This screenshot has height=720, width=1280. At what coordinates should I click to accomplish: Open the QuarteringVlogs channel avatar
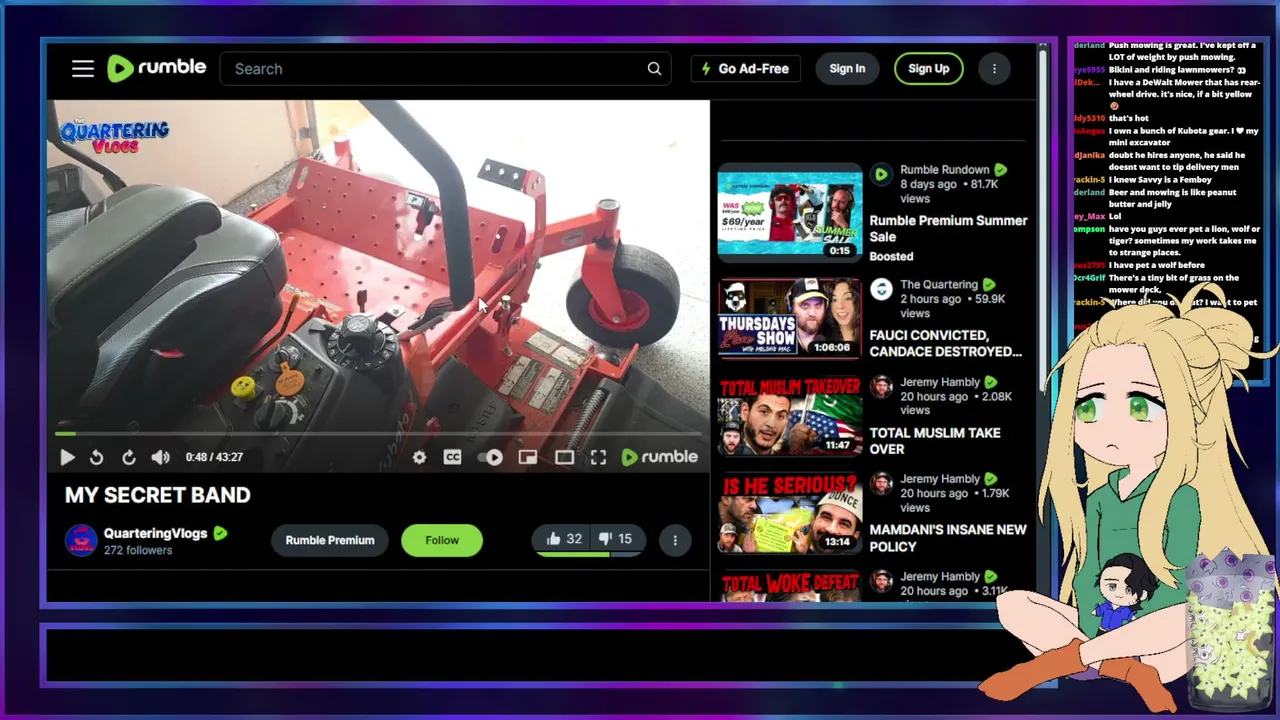click(x=81, y=540)
